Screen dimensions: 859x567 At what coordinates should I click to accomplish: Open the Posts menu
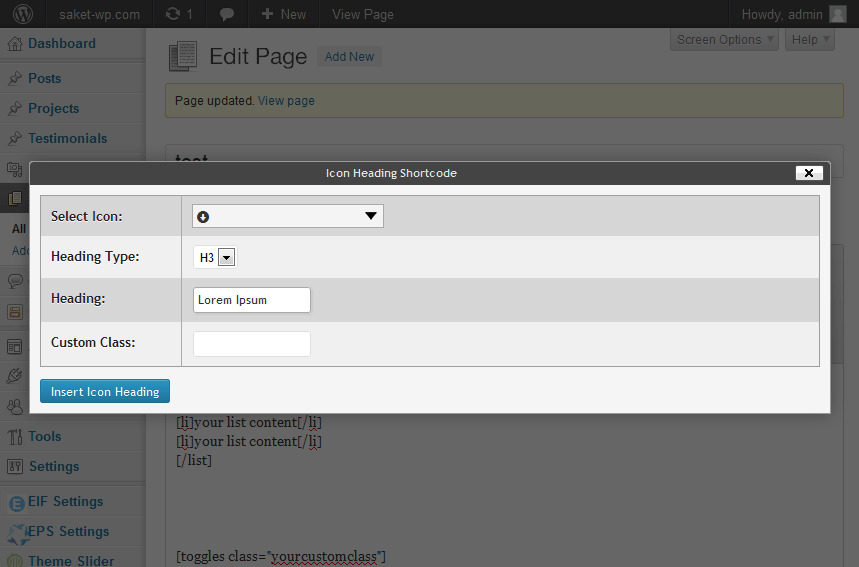tap(44, 78)
